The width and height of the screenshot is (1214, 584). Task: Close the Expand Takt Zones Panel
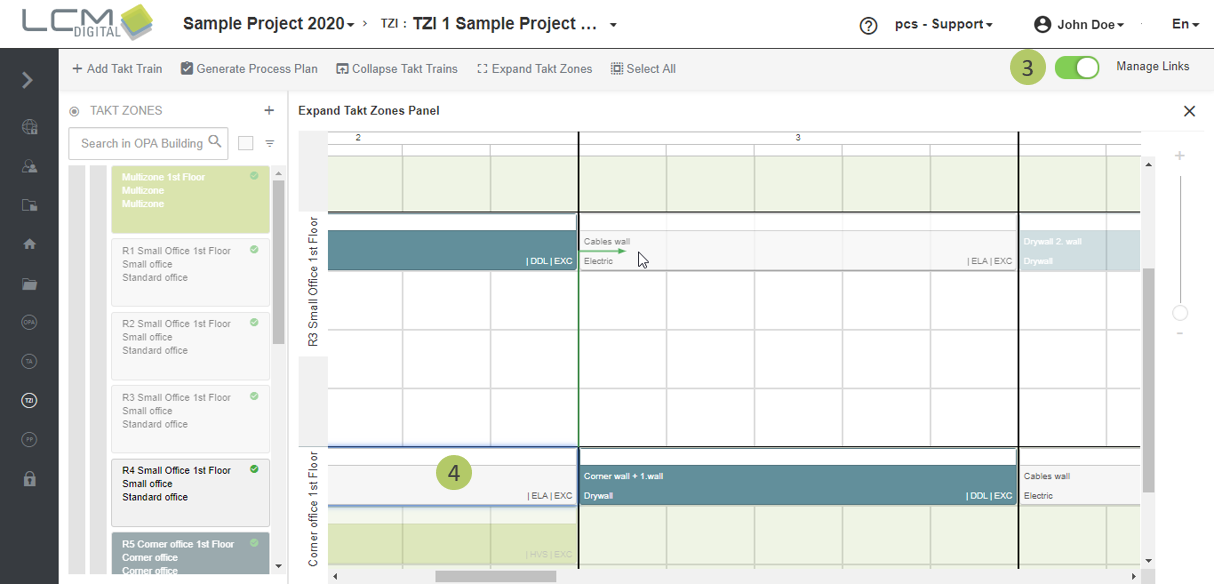tap(1189, 111)
